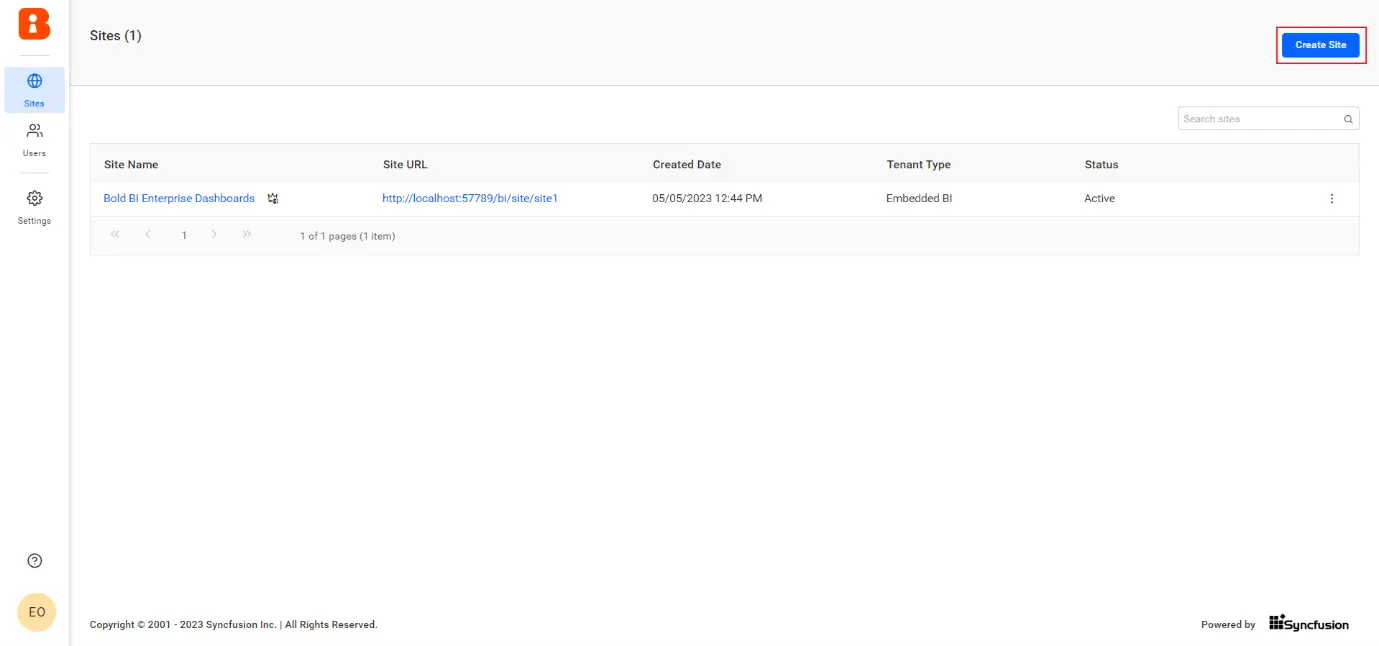
Task: Go to previous page of pager
Action: tap(148, 235)
